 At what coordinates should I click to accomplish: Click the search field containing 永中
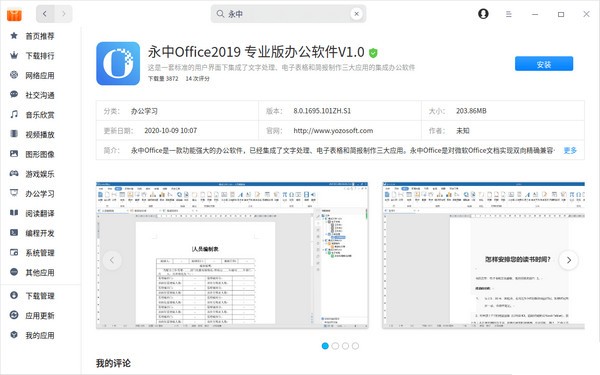pyautogui.click(x=288, y=14)
